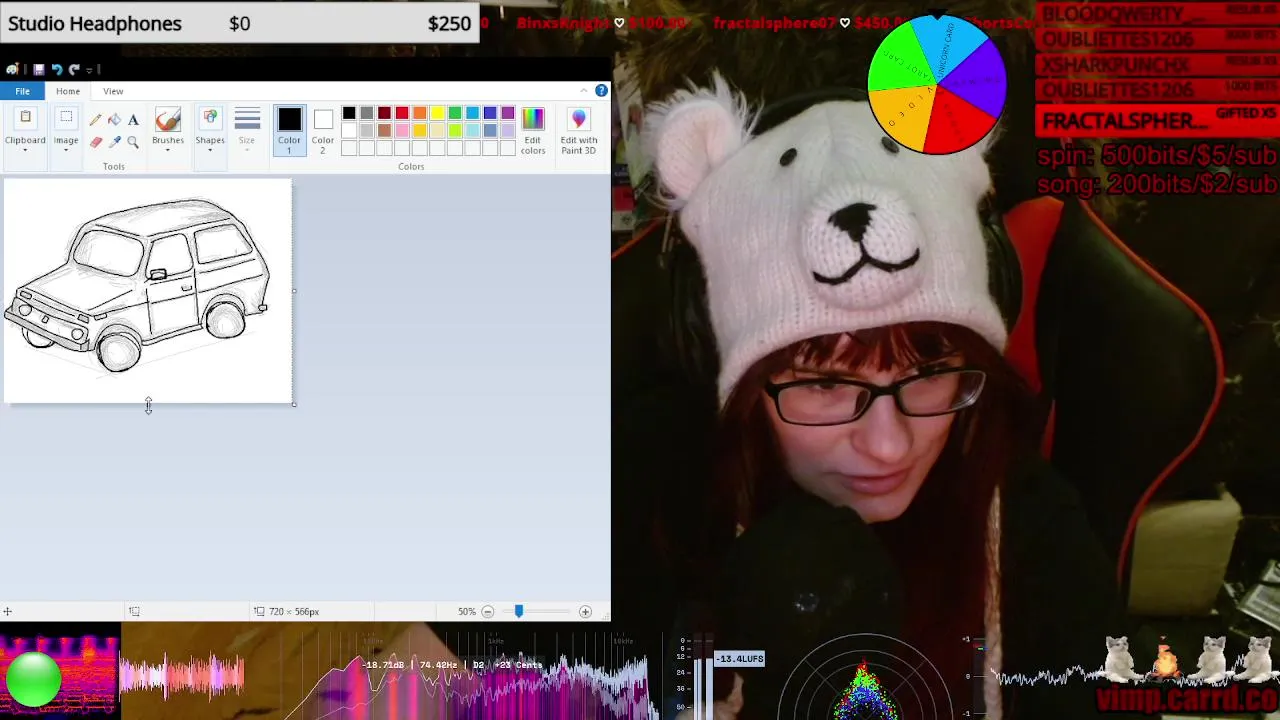This screenshot has width=1280, height=720.
Task: Click the canvas right-edge resize handle
Action: click(294, 291)
